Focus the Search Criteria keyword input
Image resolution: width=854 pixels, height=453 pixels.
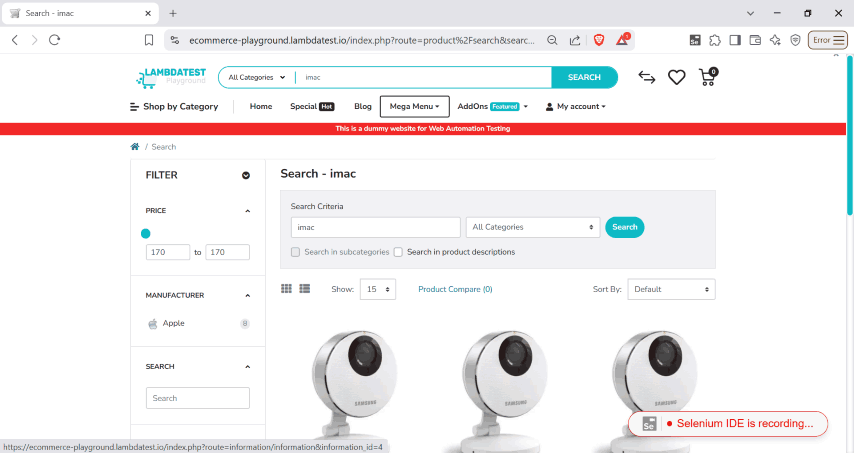click(x=376, y=228)
